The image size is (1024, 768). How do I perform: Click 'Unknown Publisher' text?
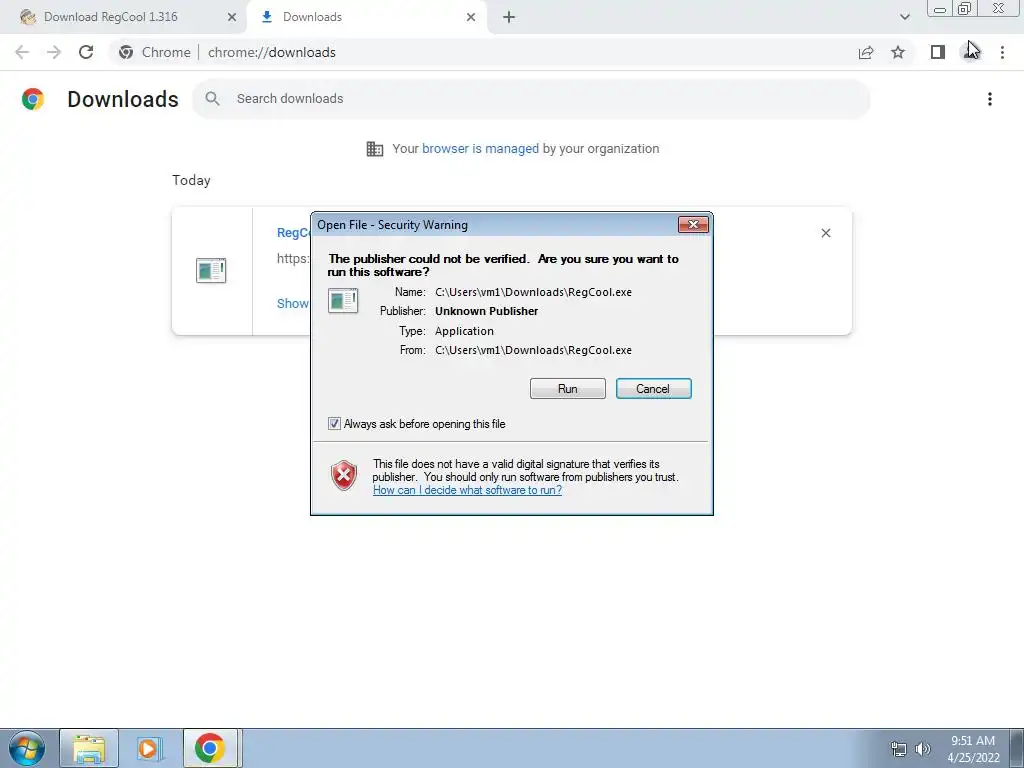(487, 312)
